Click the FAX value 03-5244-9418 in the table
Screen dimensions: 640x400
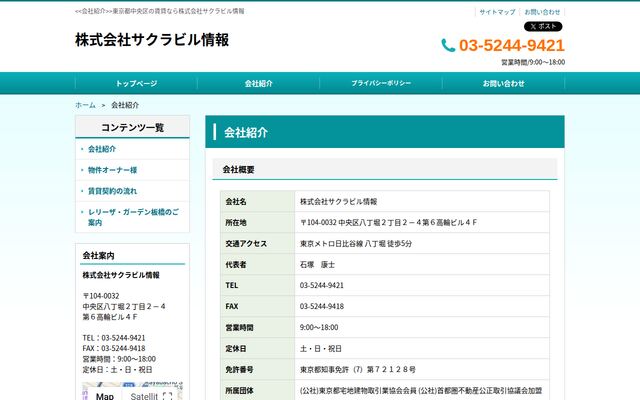322,306
